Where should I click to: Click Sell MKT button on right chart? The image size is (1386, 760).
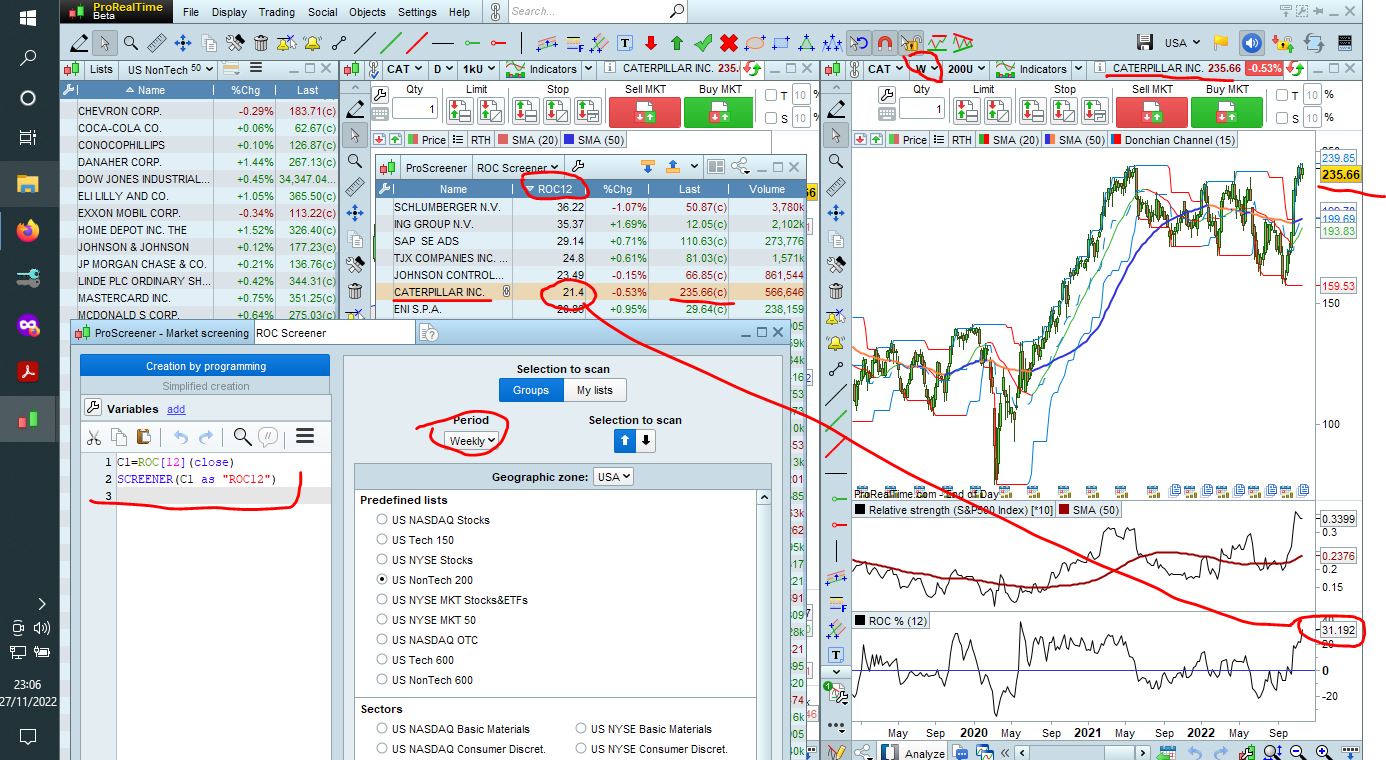[x=1152, y=111]
